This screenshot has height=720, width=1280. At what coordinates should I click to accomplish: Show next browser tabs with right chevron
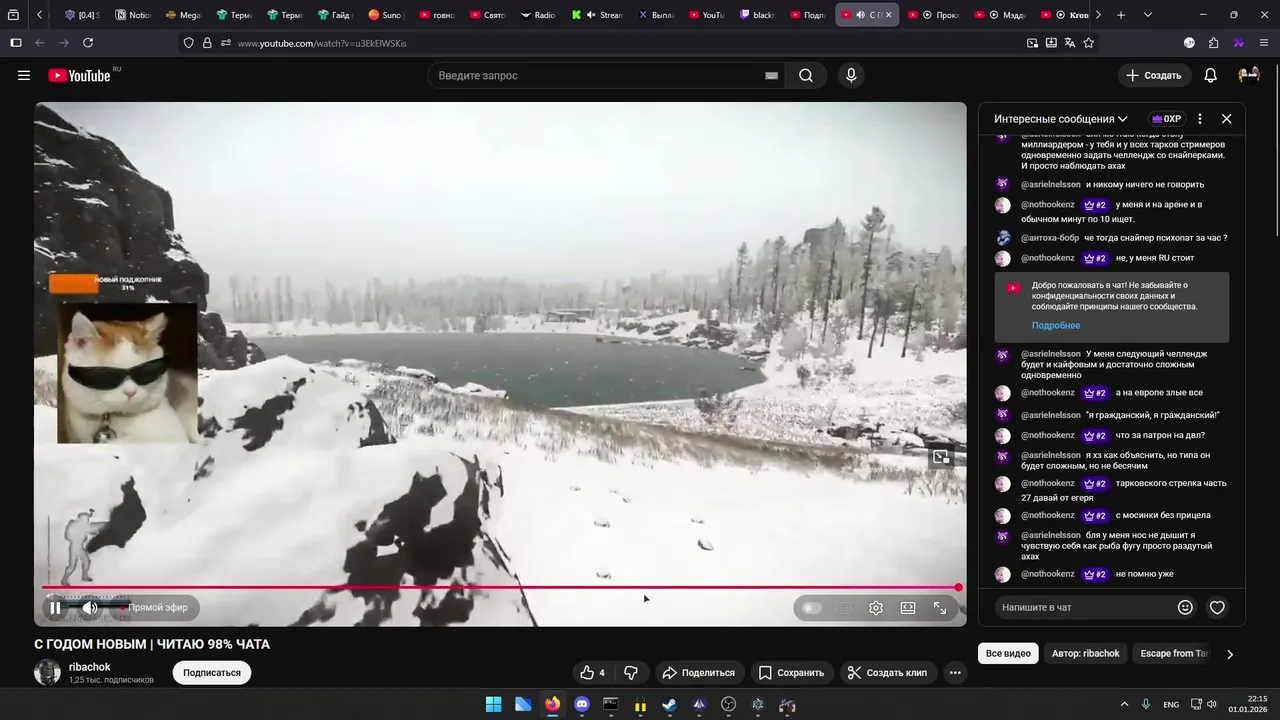1098,15
